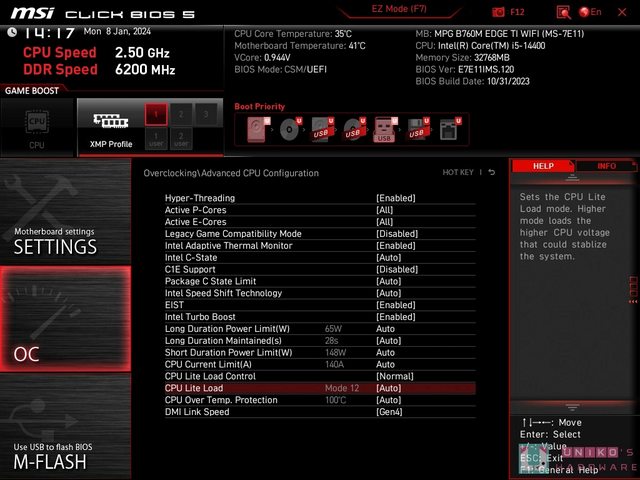640x480 pixels.
Task: Select the first hard drive boot priority icon
Action: tap(258, 129)
